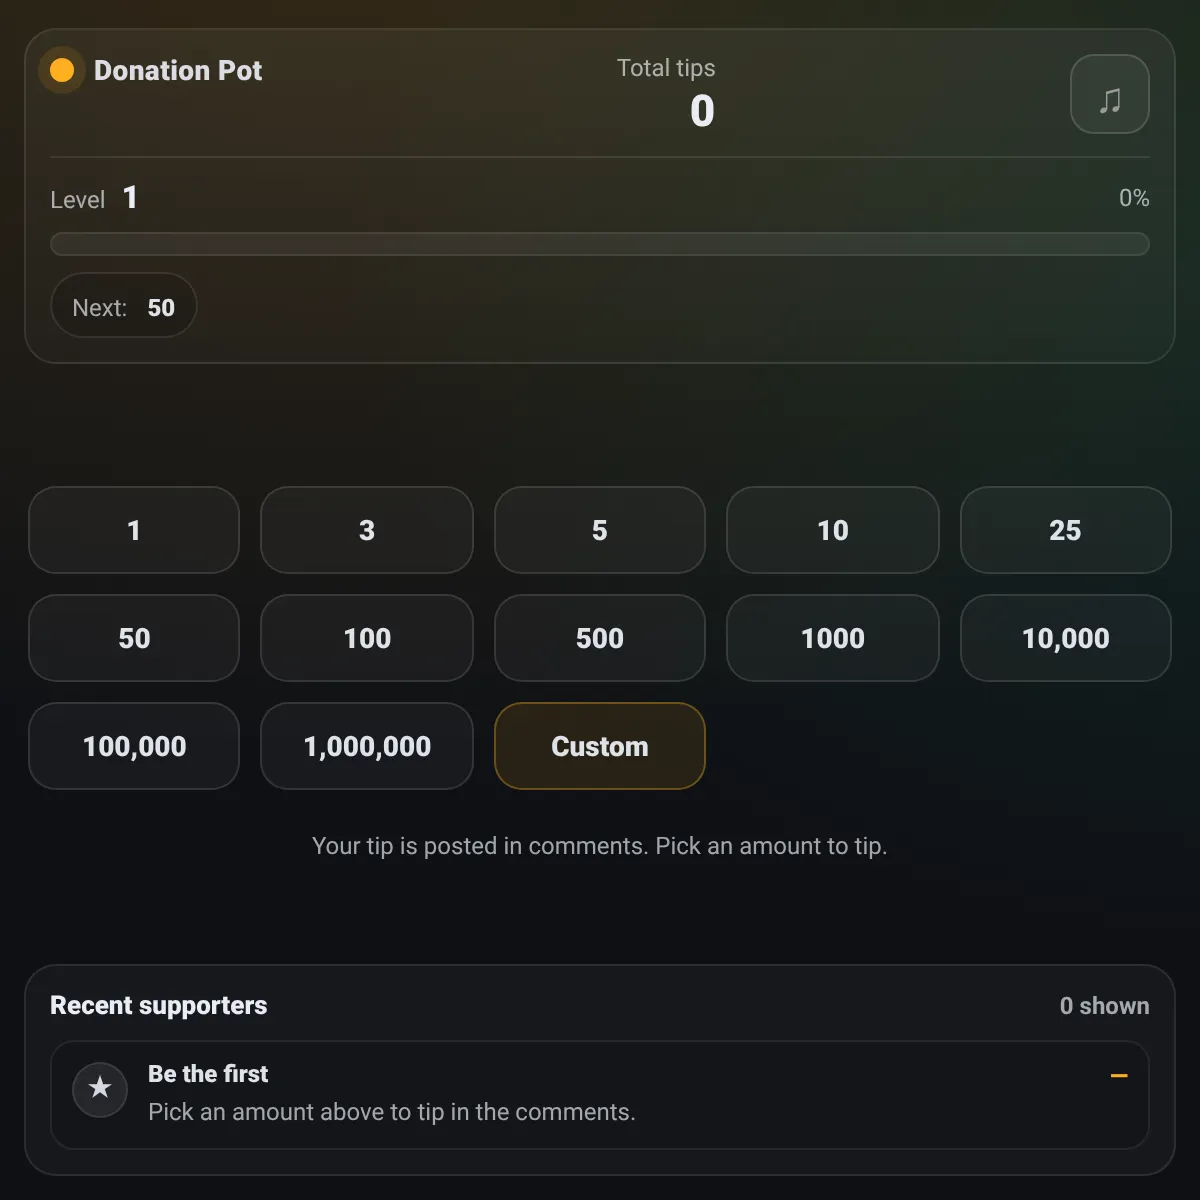Select the 25 tip button
This screenshot has width=1200, height=1200.
tap(1065, 530)
